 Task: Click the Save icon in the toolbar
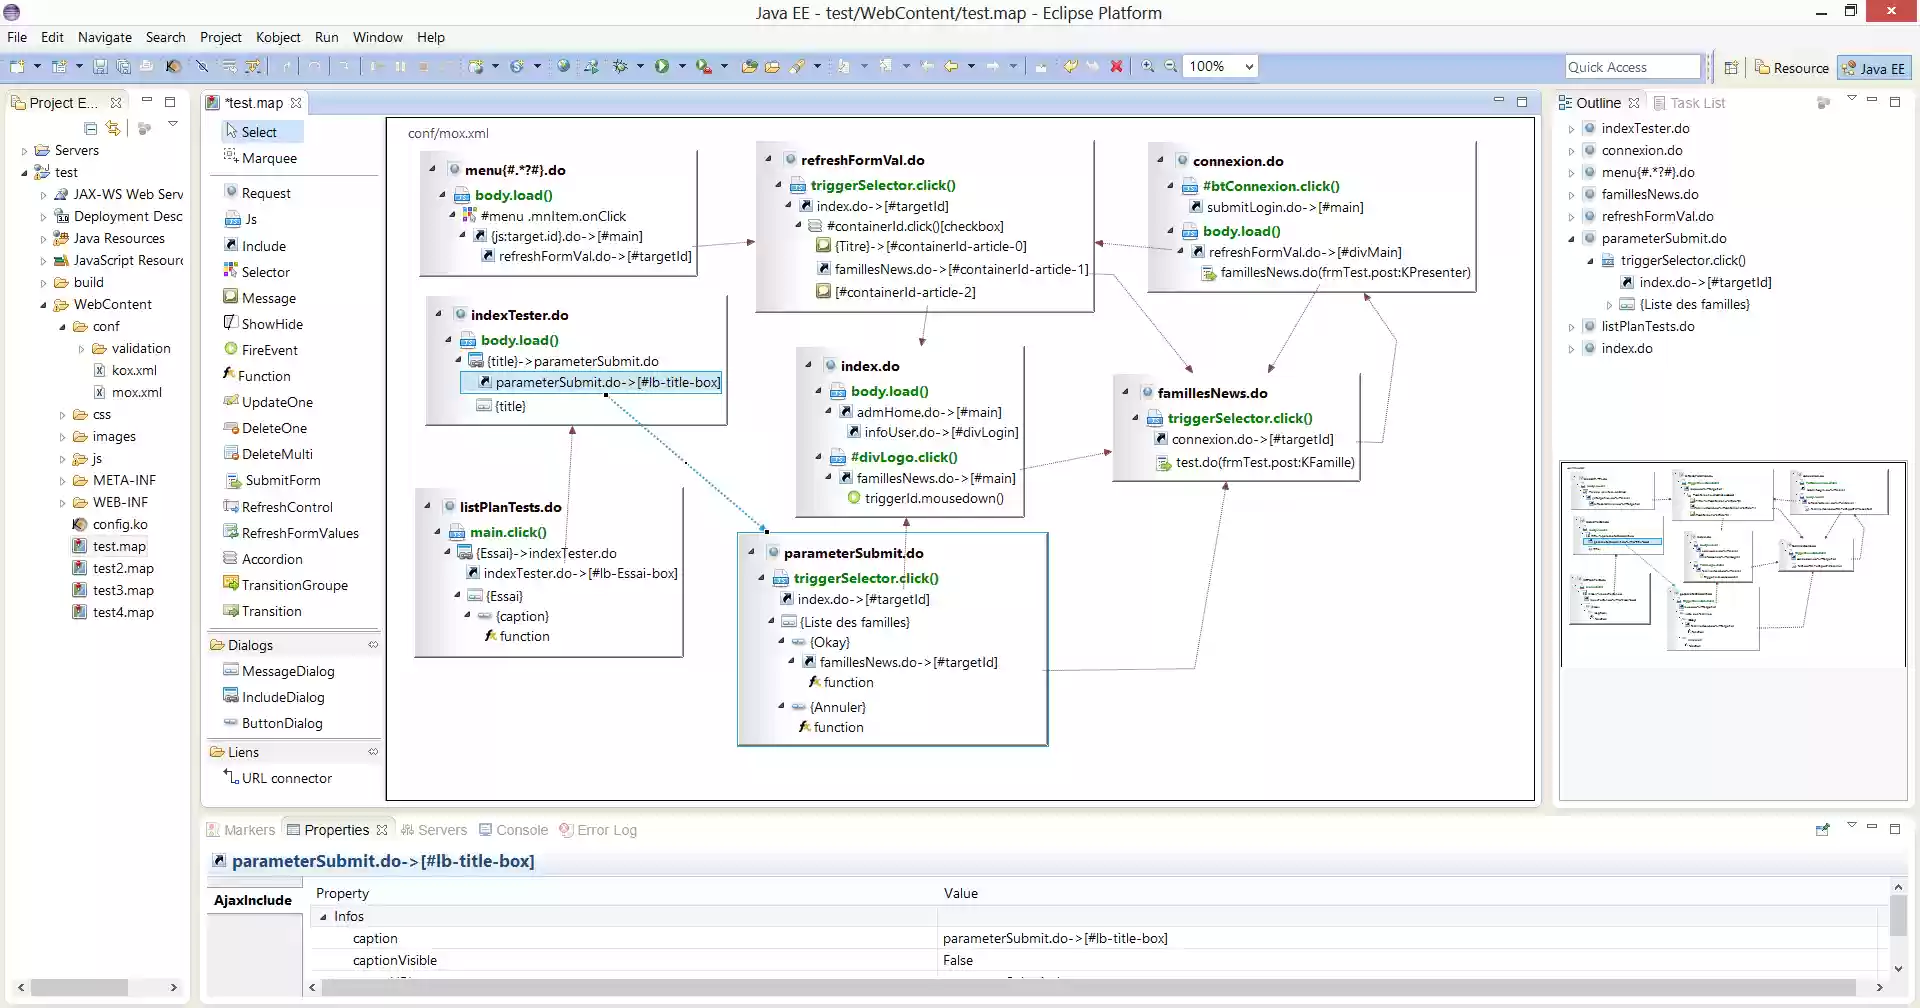point(100,65)
